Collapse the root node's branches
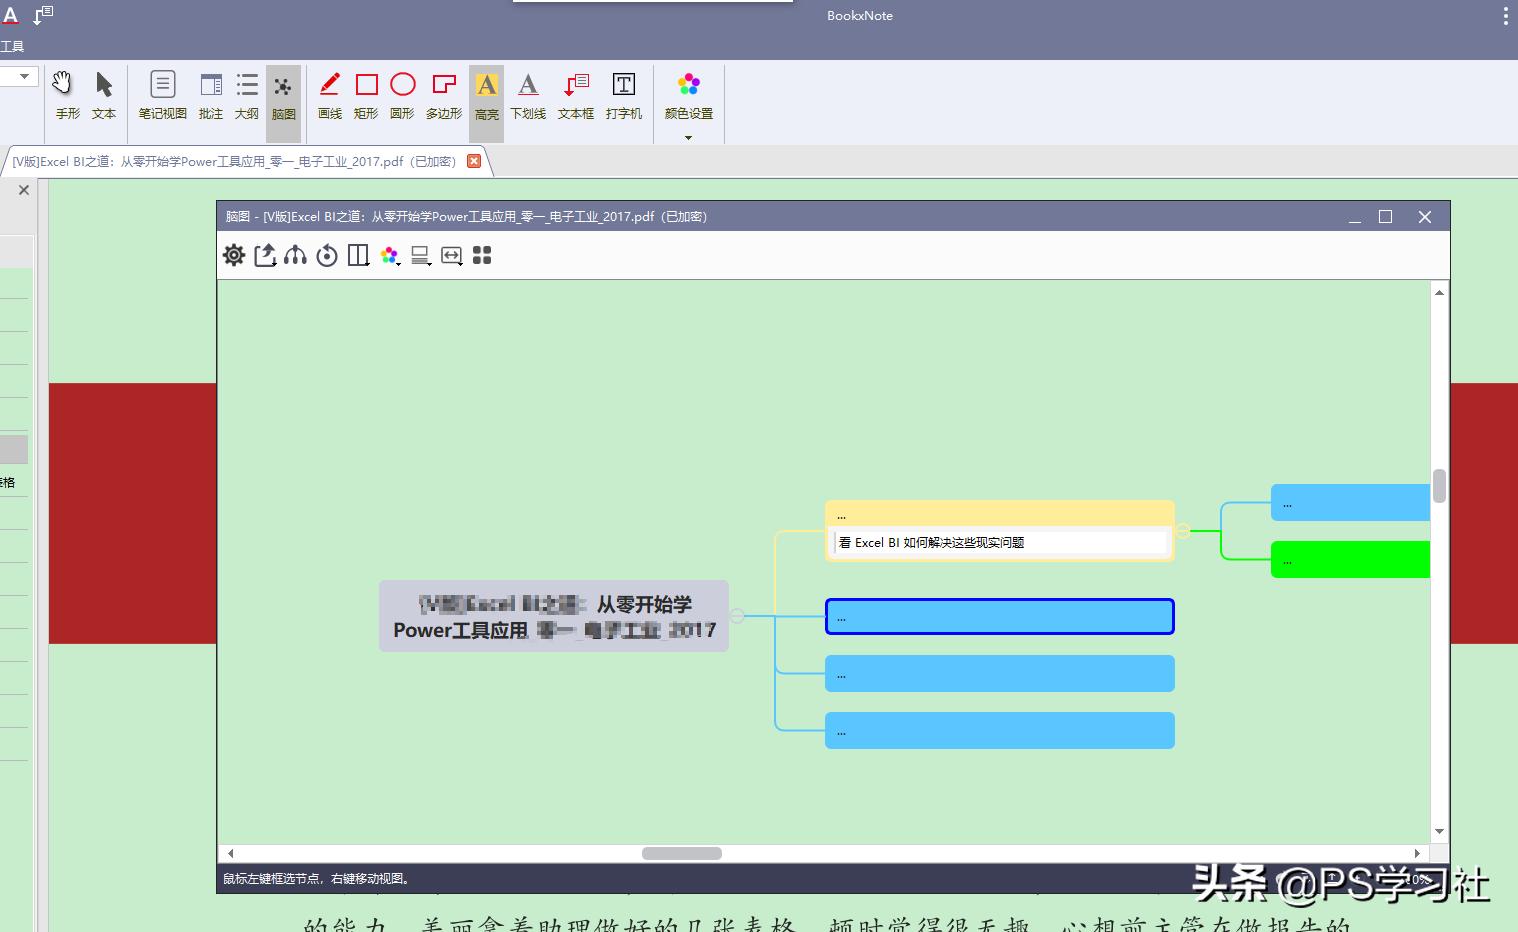1518x932 pixels. pyautogui.click(x=737, y=616)
